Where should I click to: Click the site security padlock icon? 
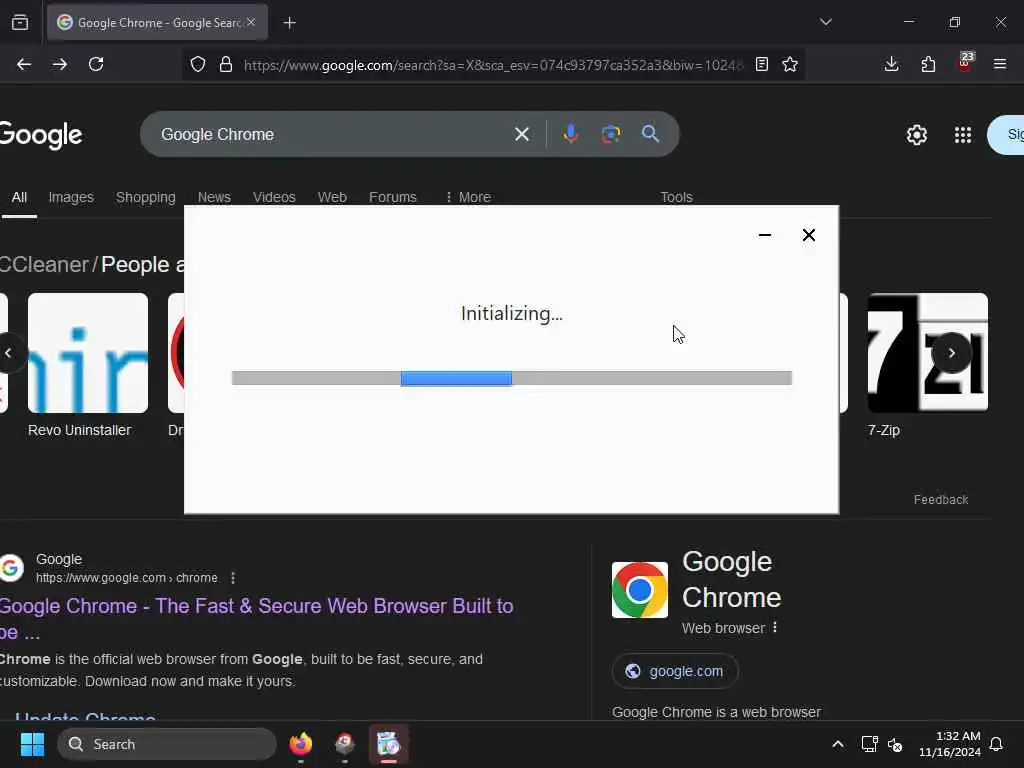[x=226, y=64]
